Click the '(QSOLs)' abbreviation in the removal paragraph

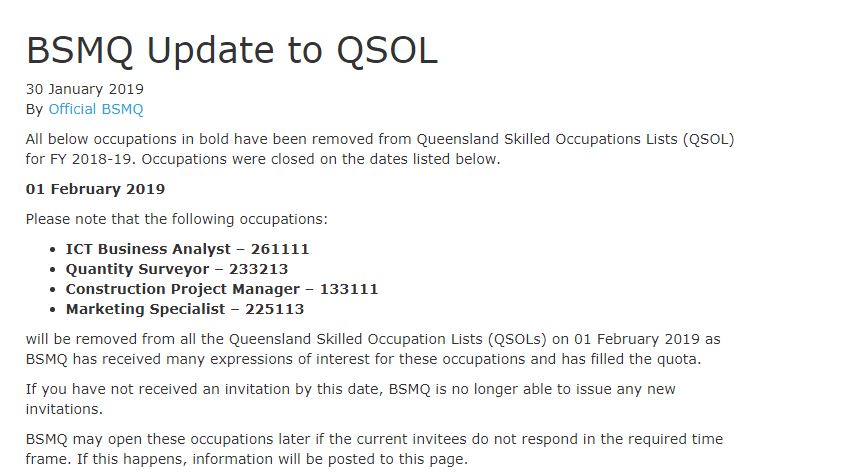[x=517, y=339]
